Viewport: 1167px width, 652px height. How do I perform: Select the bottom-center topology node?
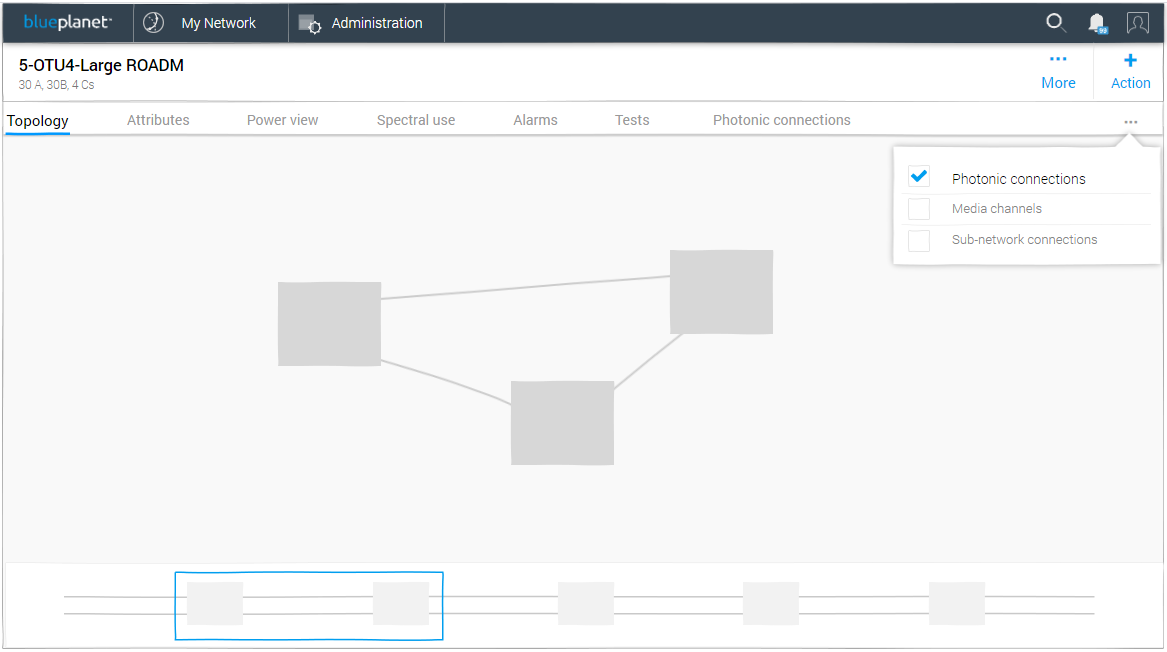(562, 423)
